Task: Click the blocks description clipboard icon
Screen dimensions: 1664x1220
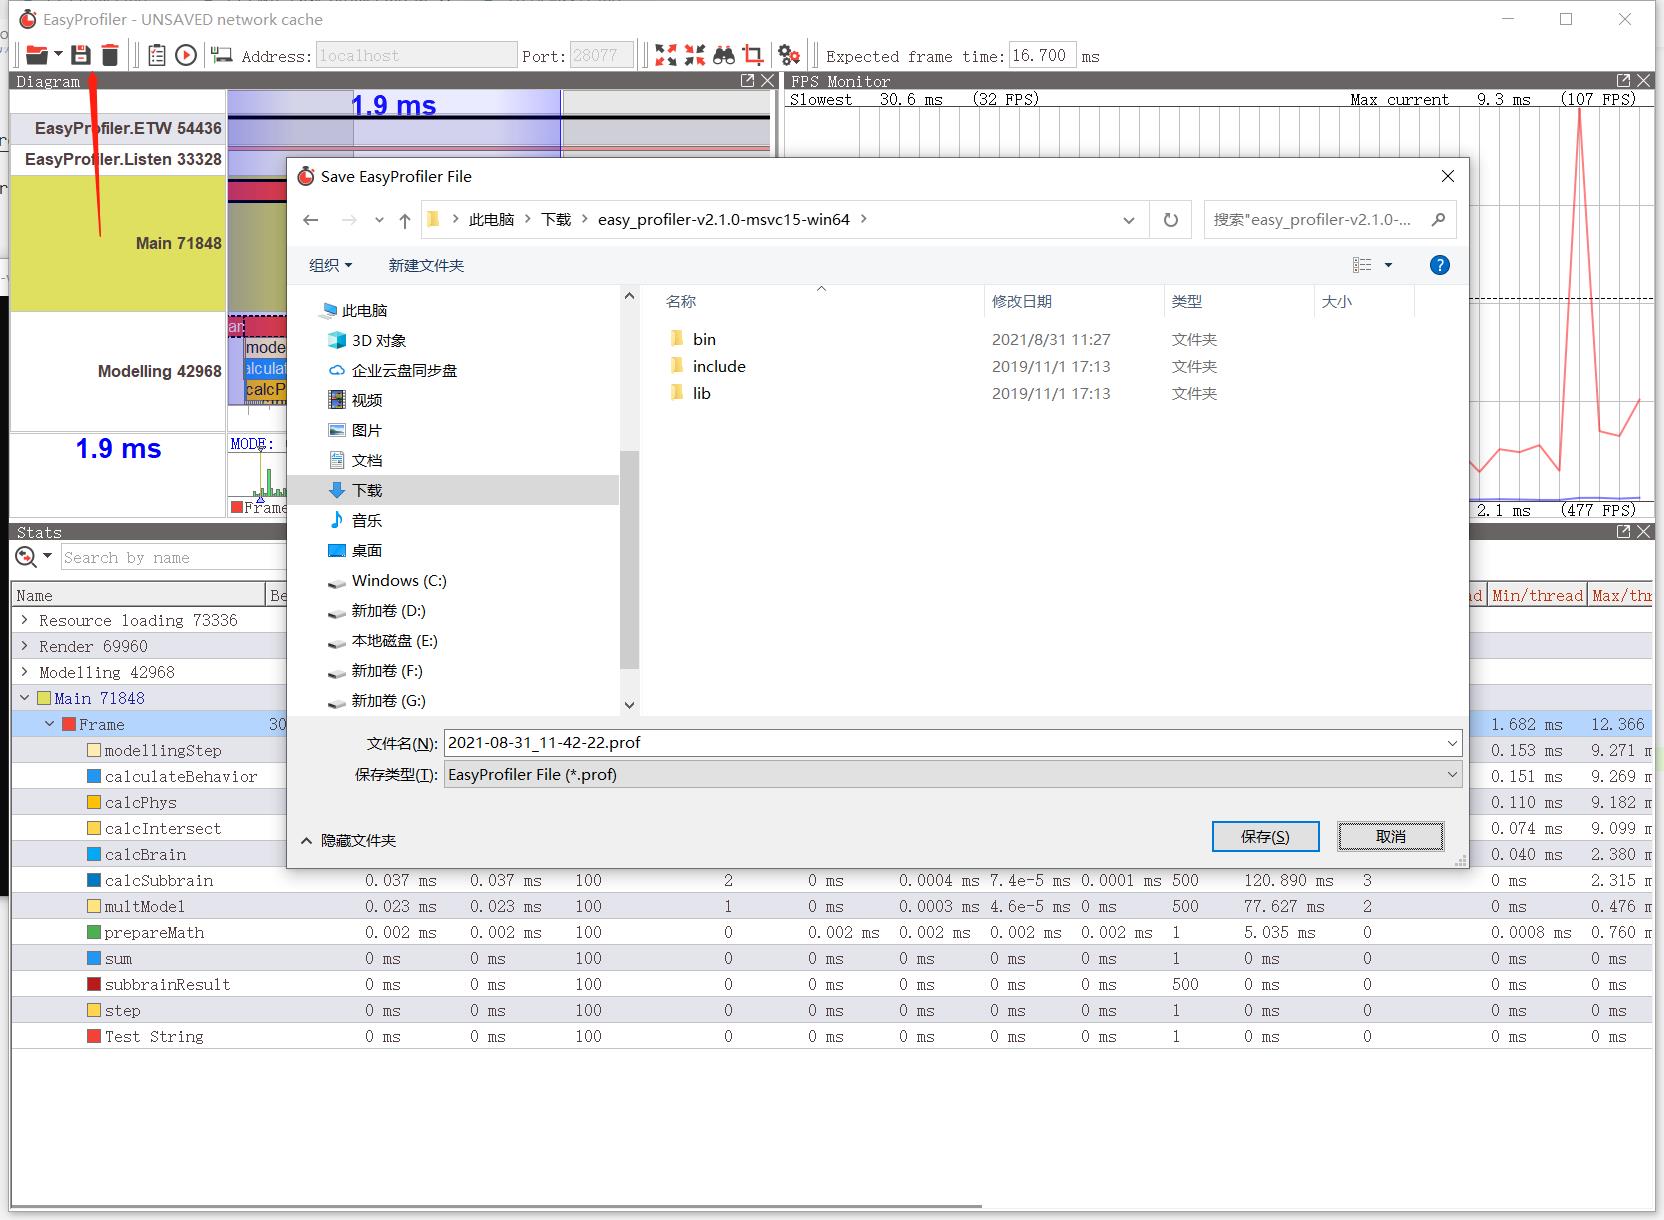Action: coord(156,55)
